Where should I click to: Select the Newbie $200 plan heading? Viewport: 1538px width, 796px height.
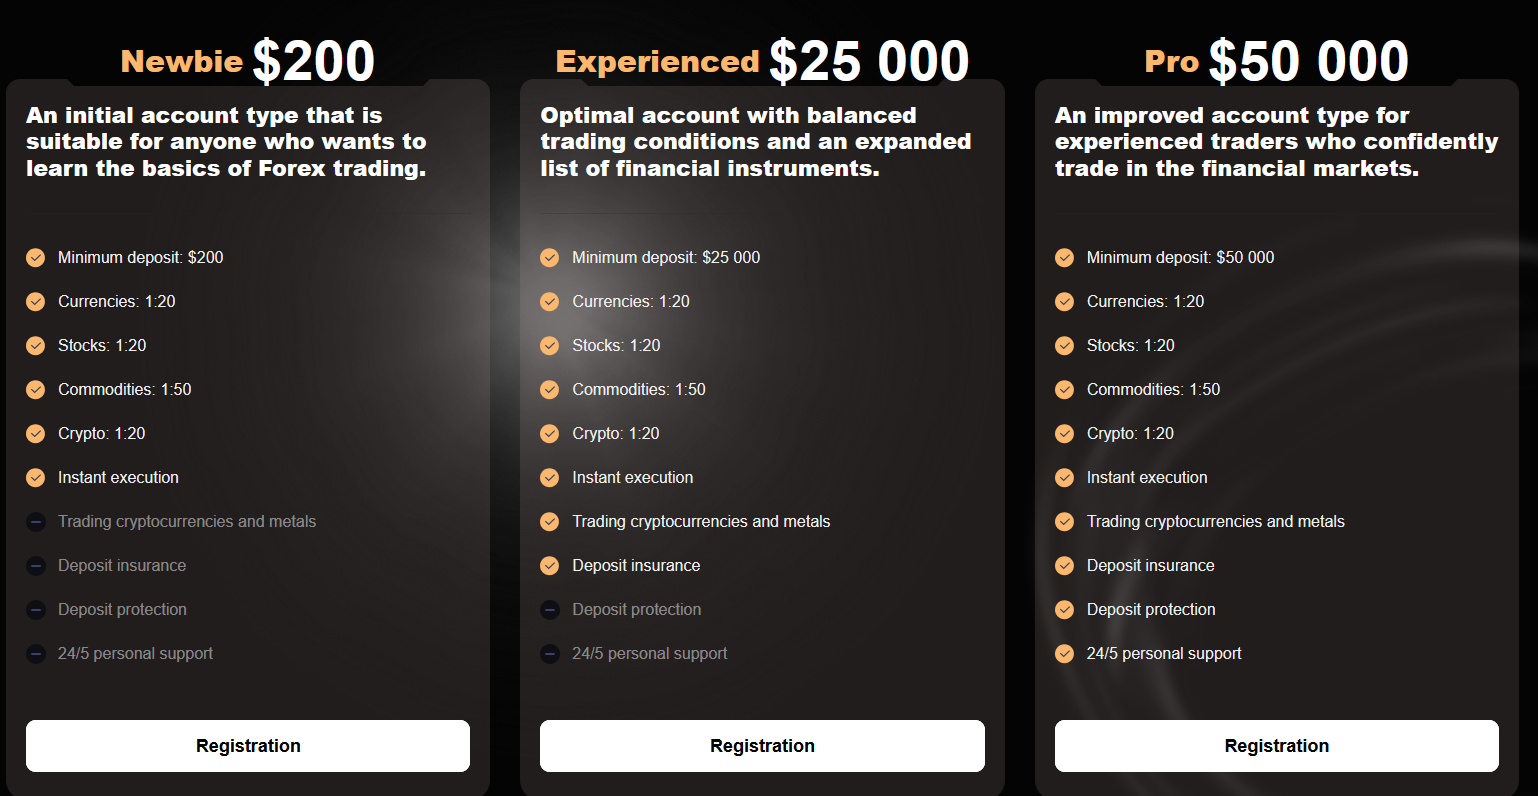(248, 61)
